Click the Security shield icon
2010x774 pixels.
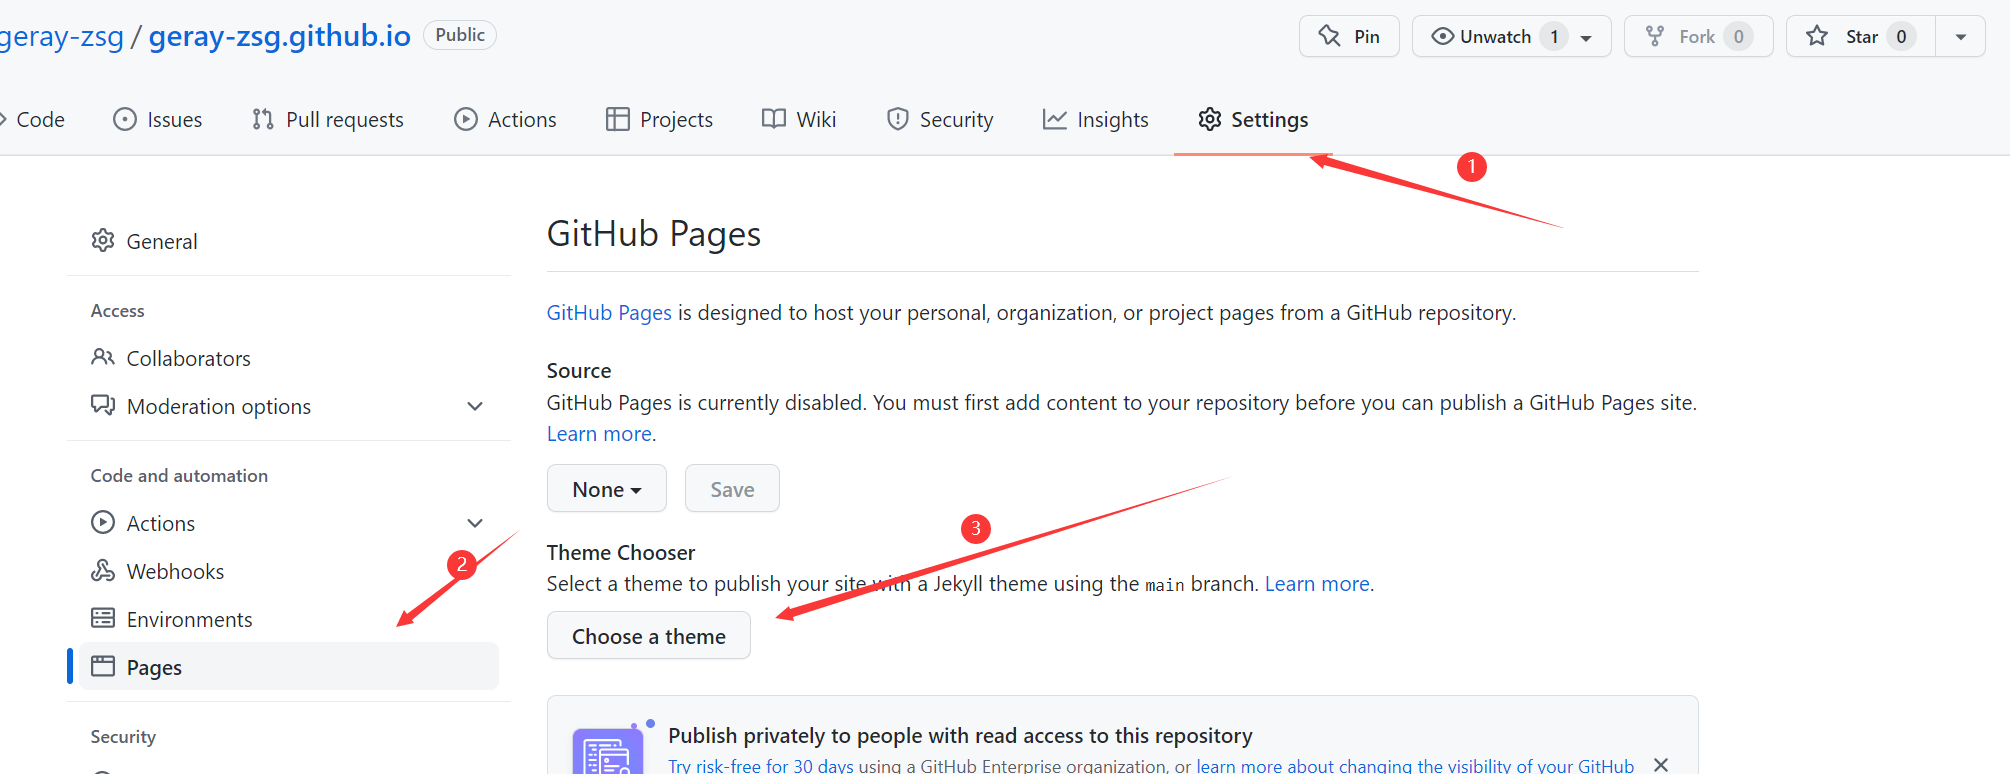(898, 120)
